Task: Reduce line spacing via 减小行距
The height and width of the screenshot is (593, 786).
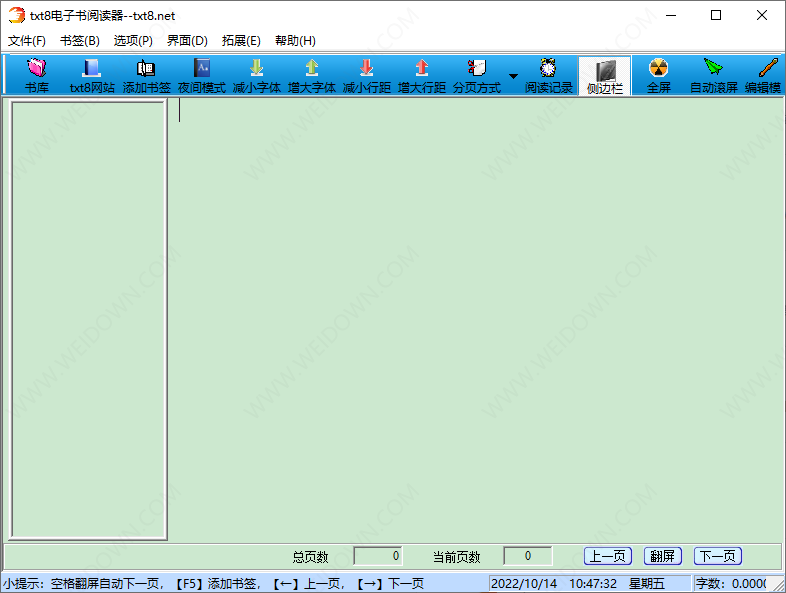Action: 367,75
